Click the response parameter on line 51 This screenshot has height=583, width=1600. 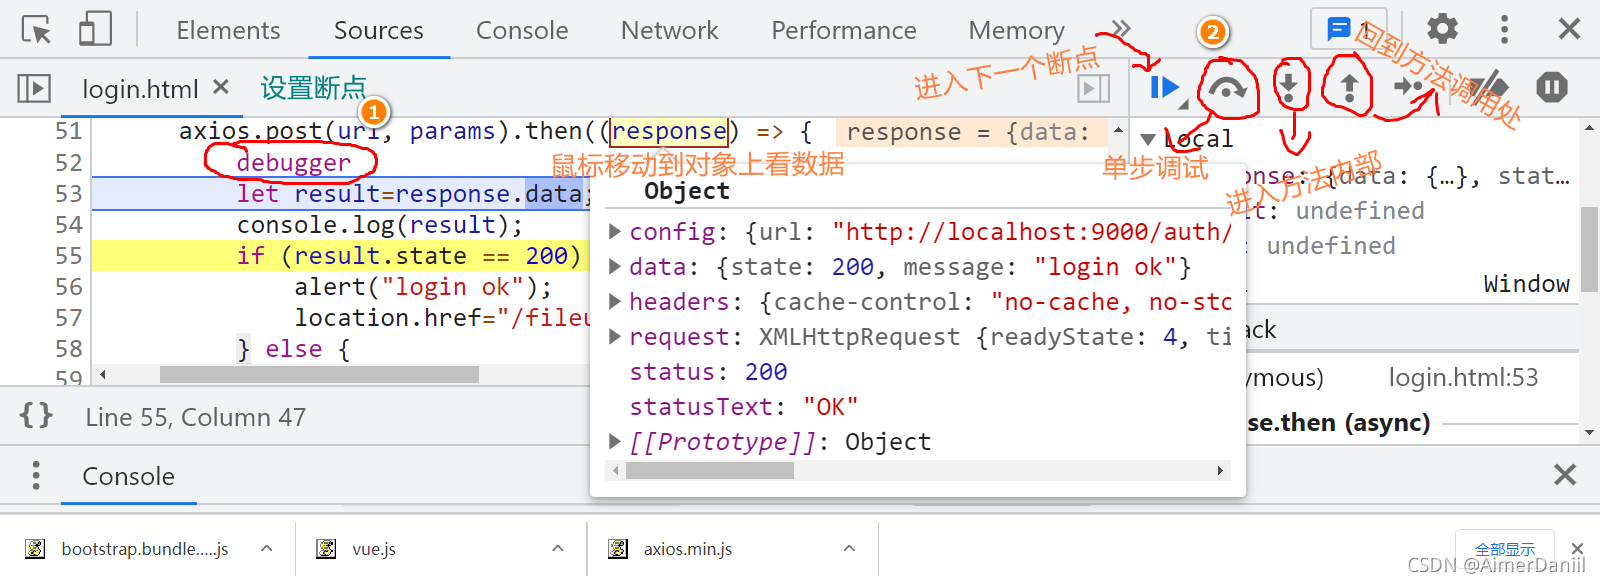click(669, 131)
